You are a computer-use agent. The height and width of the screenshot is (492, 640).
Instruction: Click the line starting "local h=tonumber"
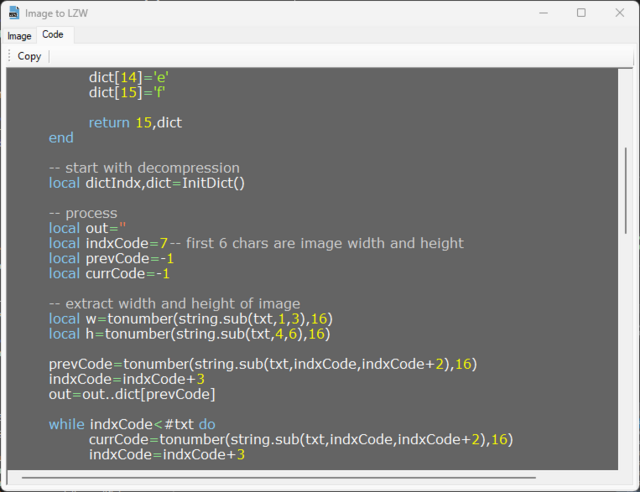[x=189, y=334]
